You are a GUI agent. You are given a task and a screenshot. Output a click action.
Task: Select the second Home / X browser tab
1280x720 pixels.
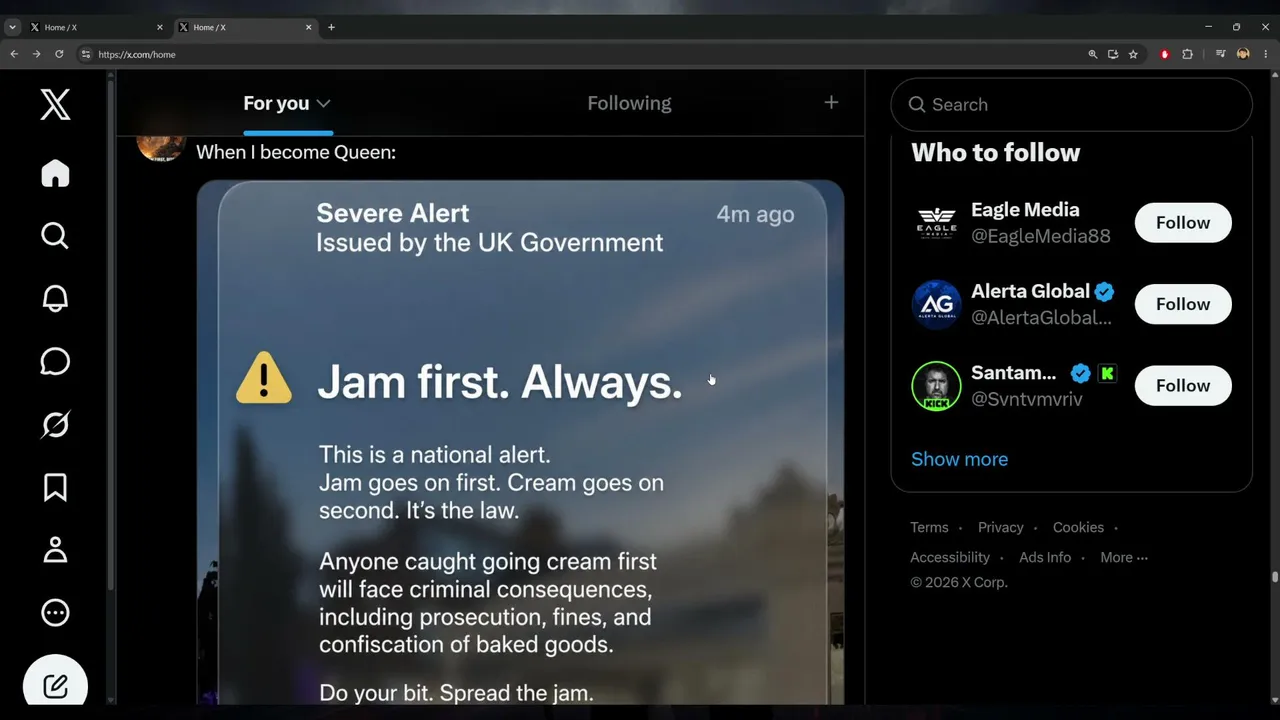245,27
